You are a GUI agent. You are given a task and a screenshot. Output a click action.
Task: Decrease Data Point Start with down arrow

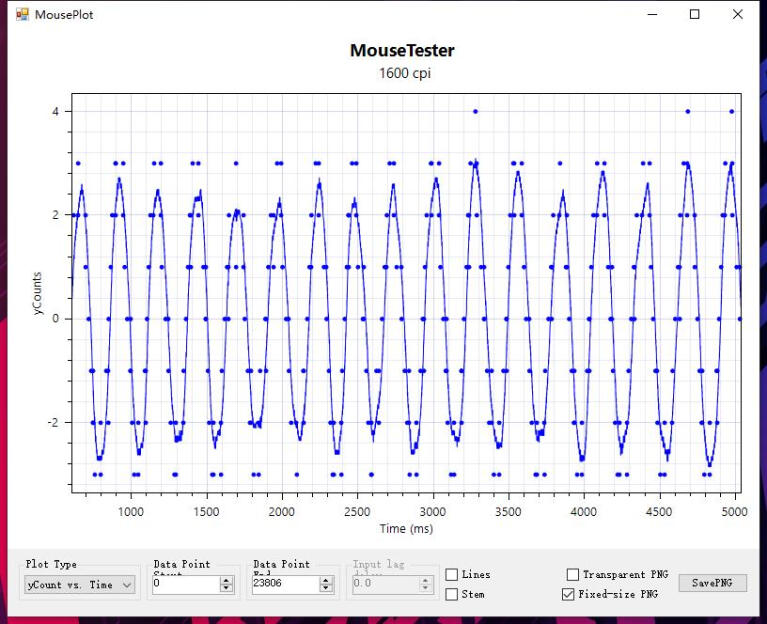pyautogui.click(x=227, y=589)
